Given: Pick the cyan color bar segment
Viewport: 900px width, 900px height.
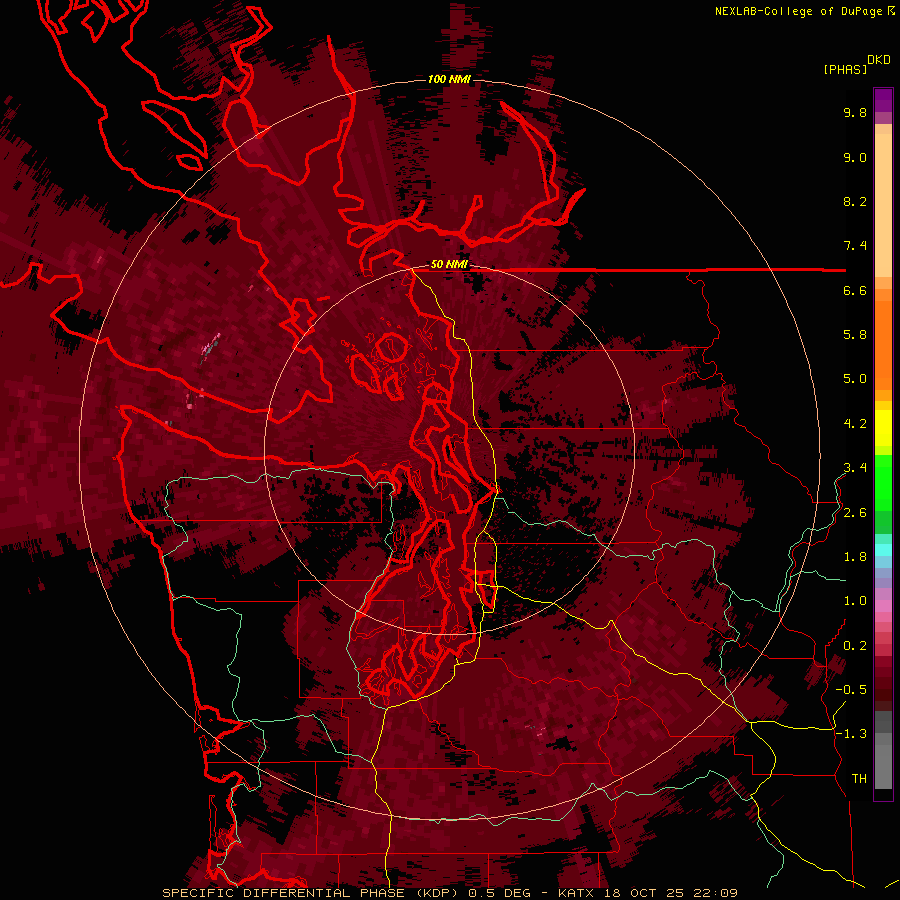Looking at the screenshot, I should click(x=883, y=550).
